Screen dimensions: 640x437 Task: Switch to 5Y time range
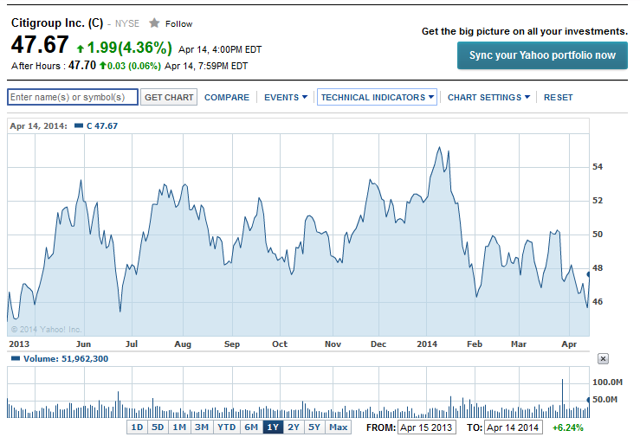click(x=314, y=427)
